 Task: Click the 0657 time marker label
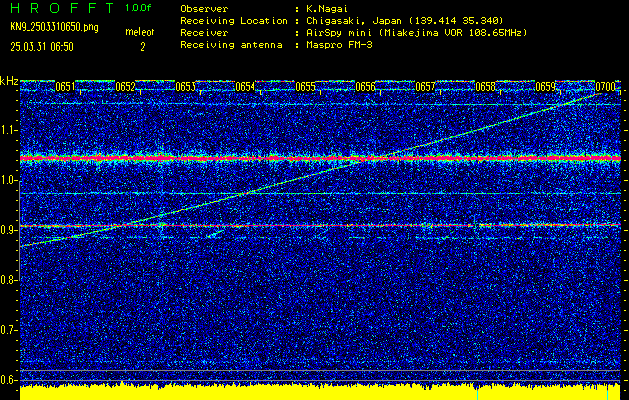point(425,87)
